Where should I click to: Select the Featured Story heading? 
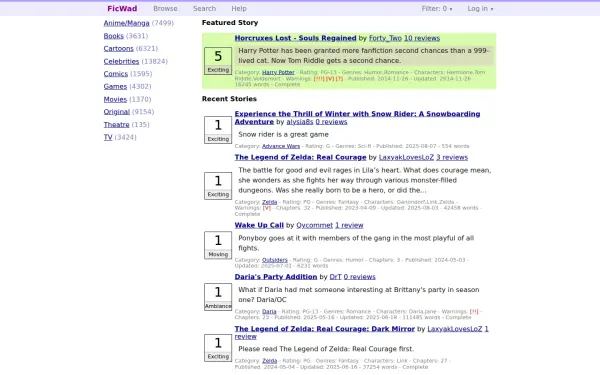(x=230, y=23)
